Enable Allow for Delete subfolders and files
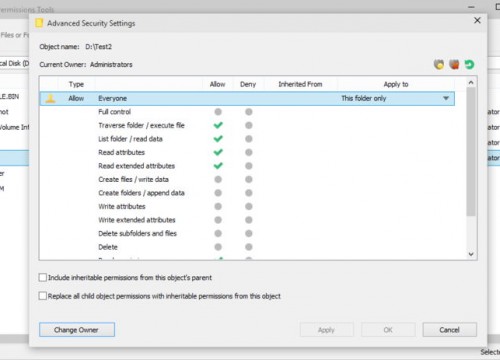This screenshot has height=360, width=500. click(x=218, y=233)
